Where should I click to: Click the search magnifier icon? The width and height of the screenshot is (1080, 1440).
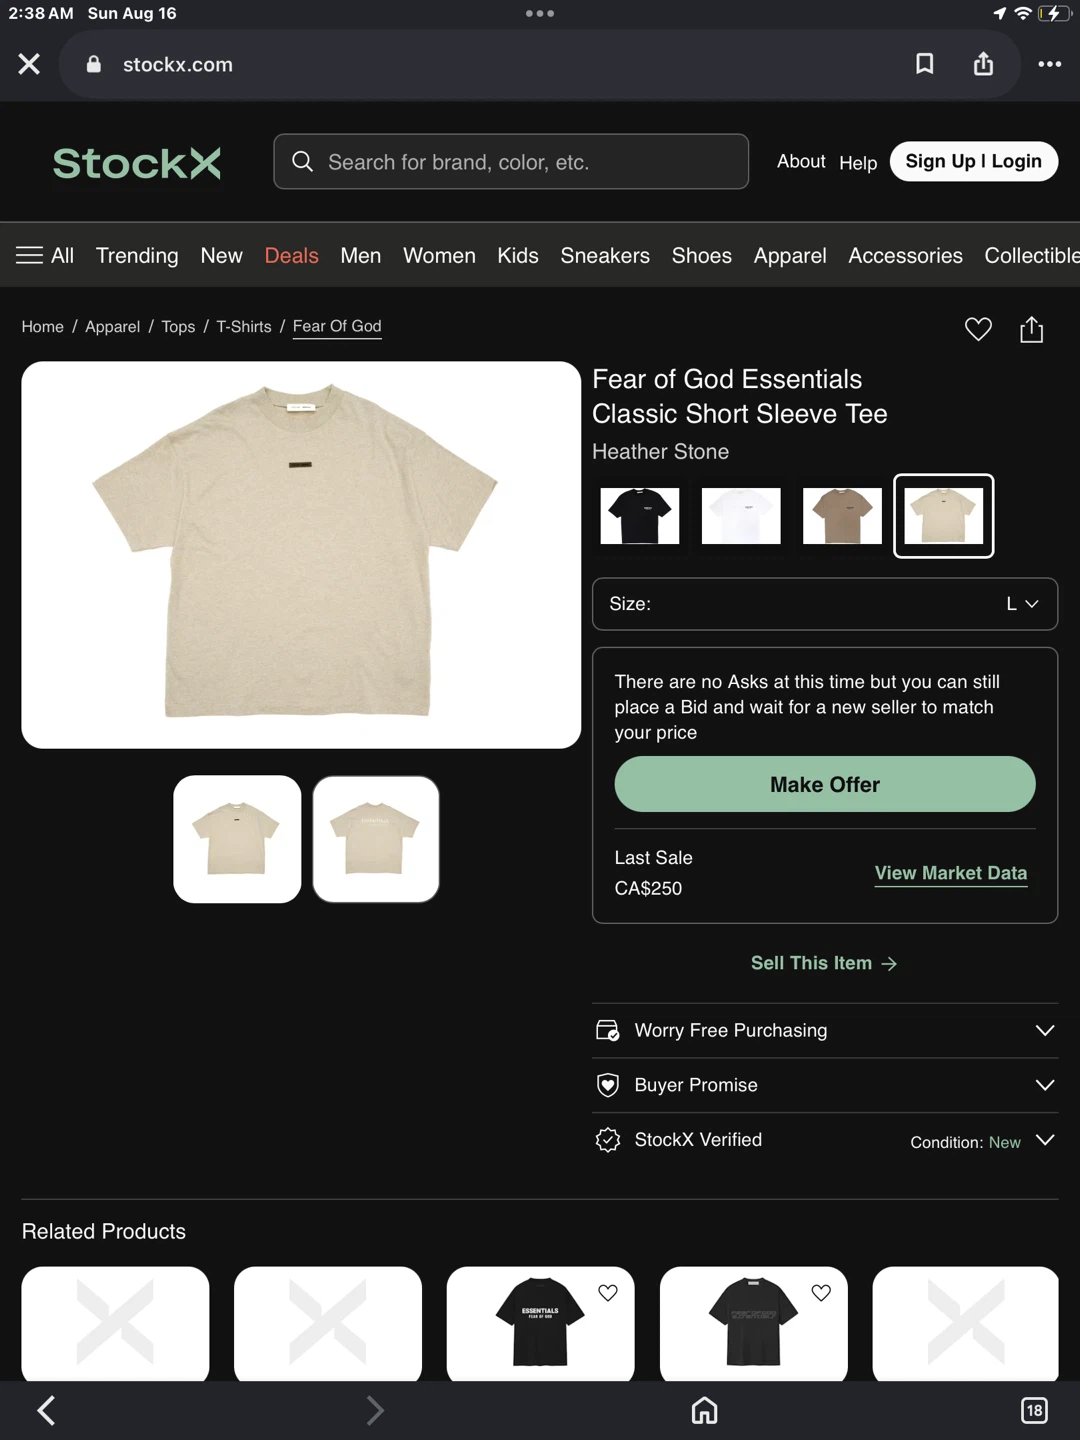pos(302,162)
